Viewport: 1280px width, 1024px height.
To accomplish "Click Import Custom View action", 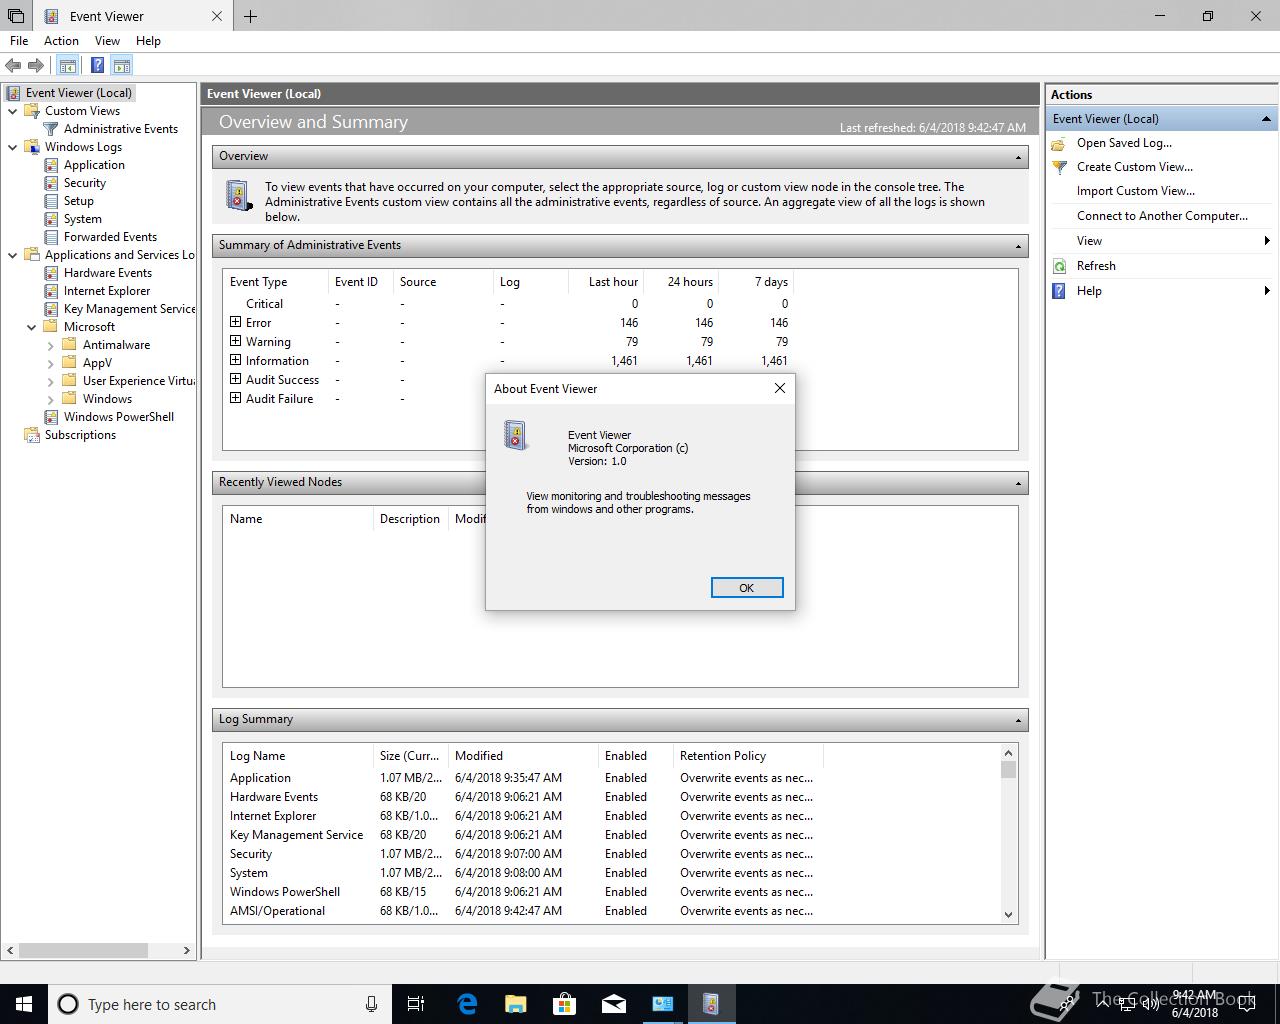I will tap(1135, 191).
